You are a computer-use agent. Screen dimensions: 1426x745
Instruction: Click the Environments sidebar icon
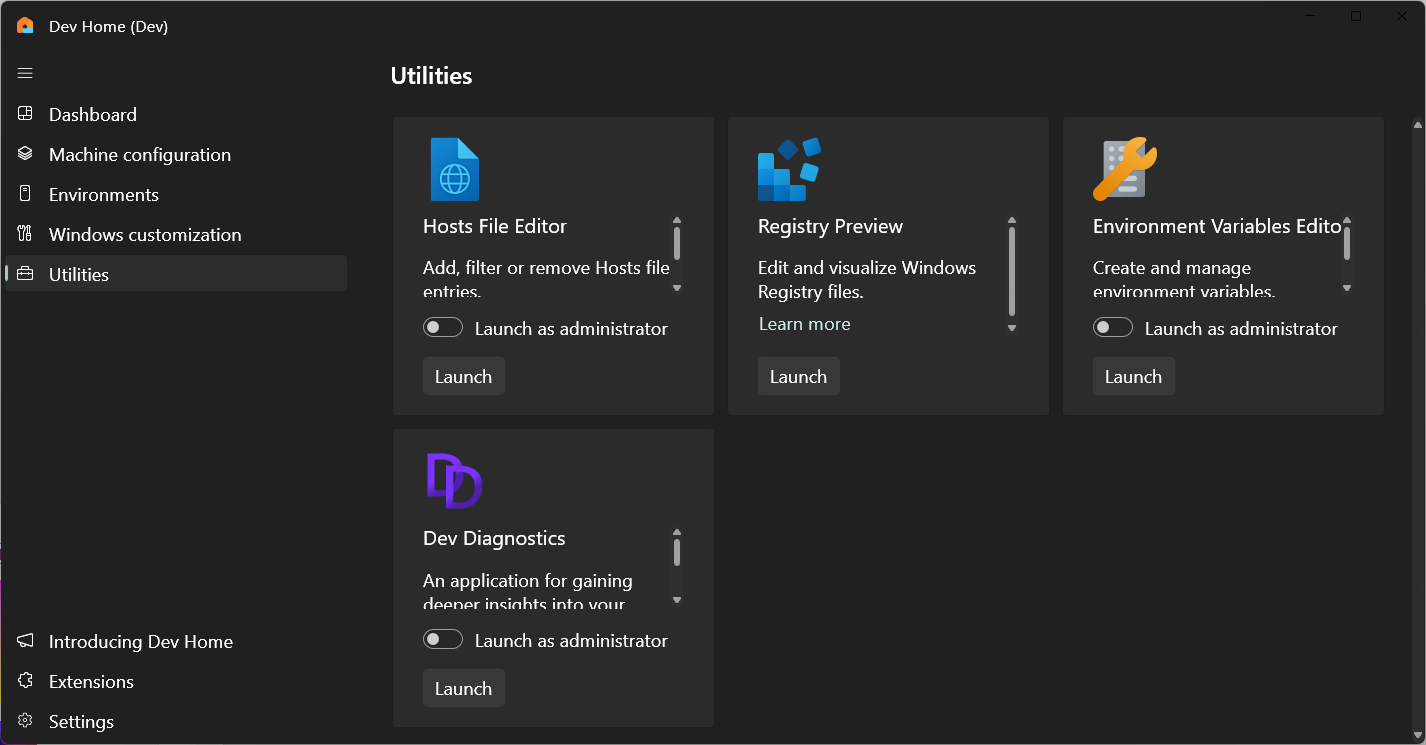tap(26, 194)
